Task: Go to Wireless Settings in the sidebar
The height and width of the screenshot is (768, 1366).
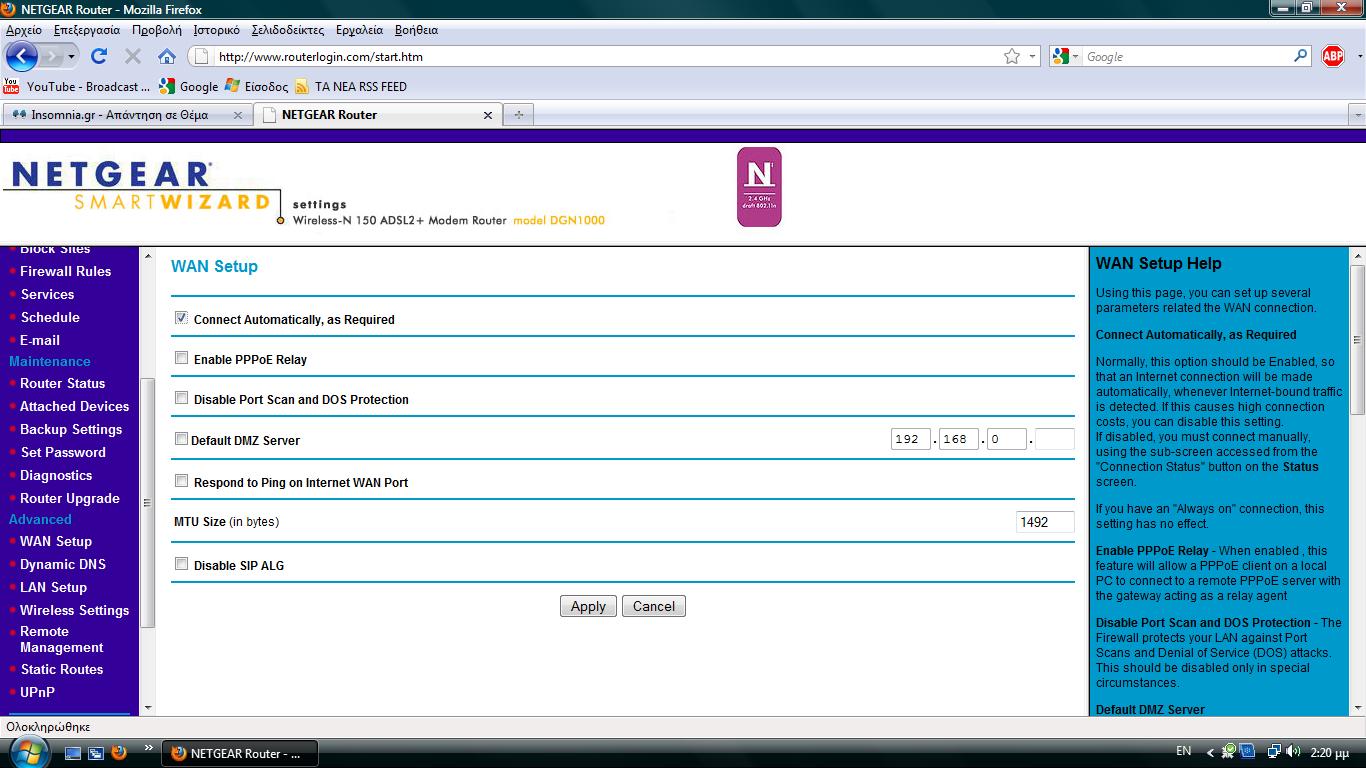Action: (74, 610)
